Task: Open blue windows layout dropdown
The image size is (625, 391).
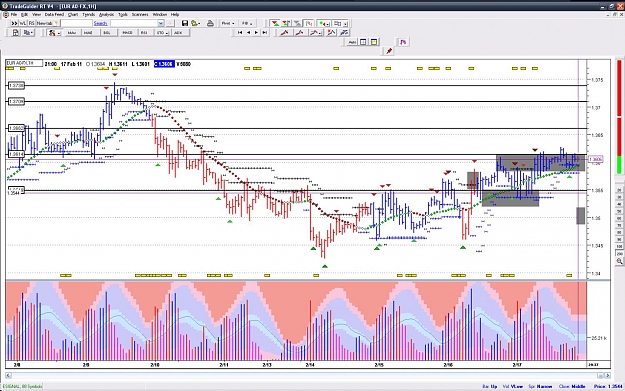Action: [x=340, y=24]
